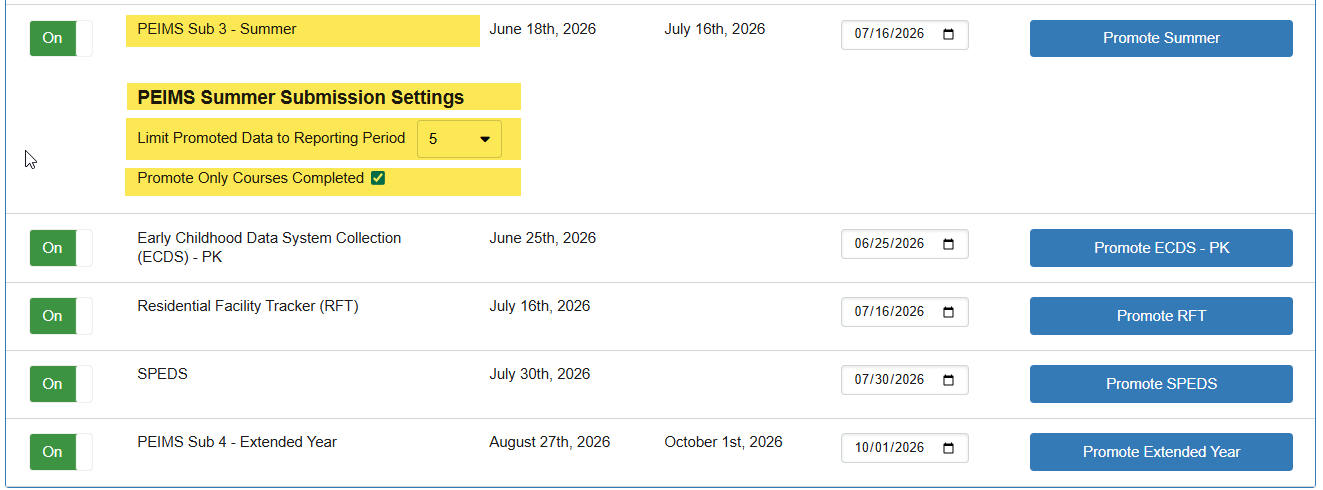Viewport: 1323px width, 490px height.
Task: Turn off PEIMS Sub 4 Extended Year toggle
Action: (x=60, y=452)
